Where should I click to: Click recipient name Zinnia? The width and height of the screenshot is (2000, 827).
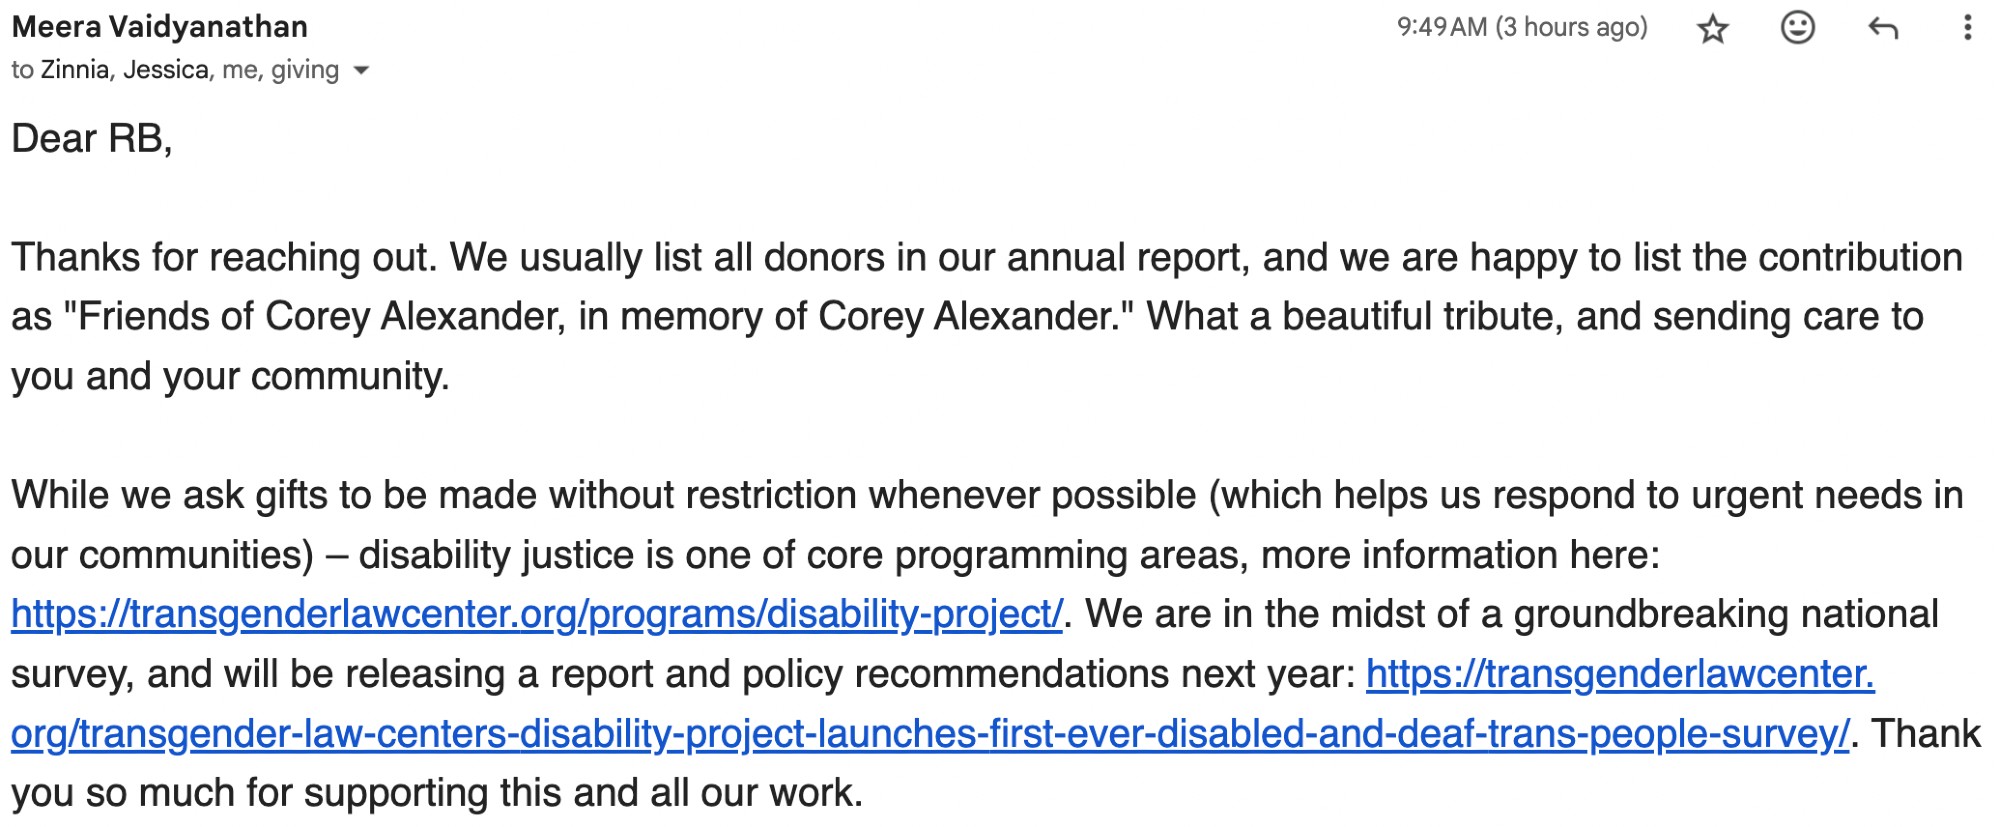pos(75,70)
